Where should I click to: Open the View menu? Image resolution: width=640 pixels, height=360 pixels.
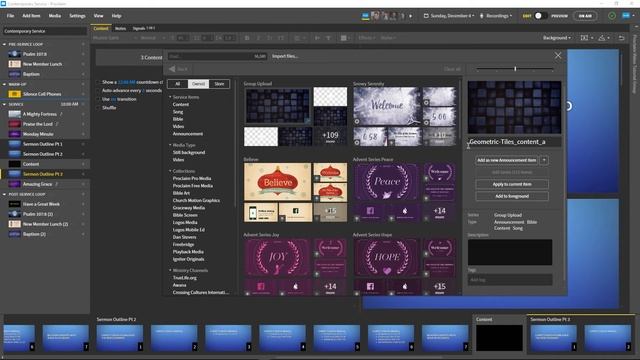click(98, 16)
